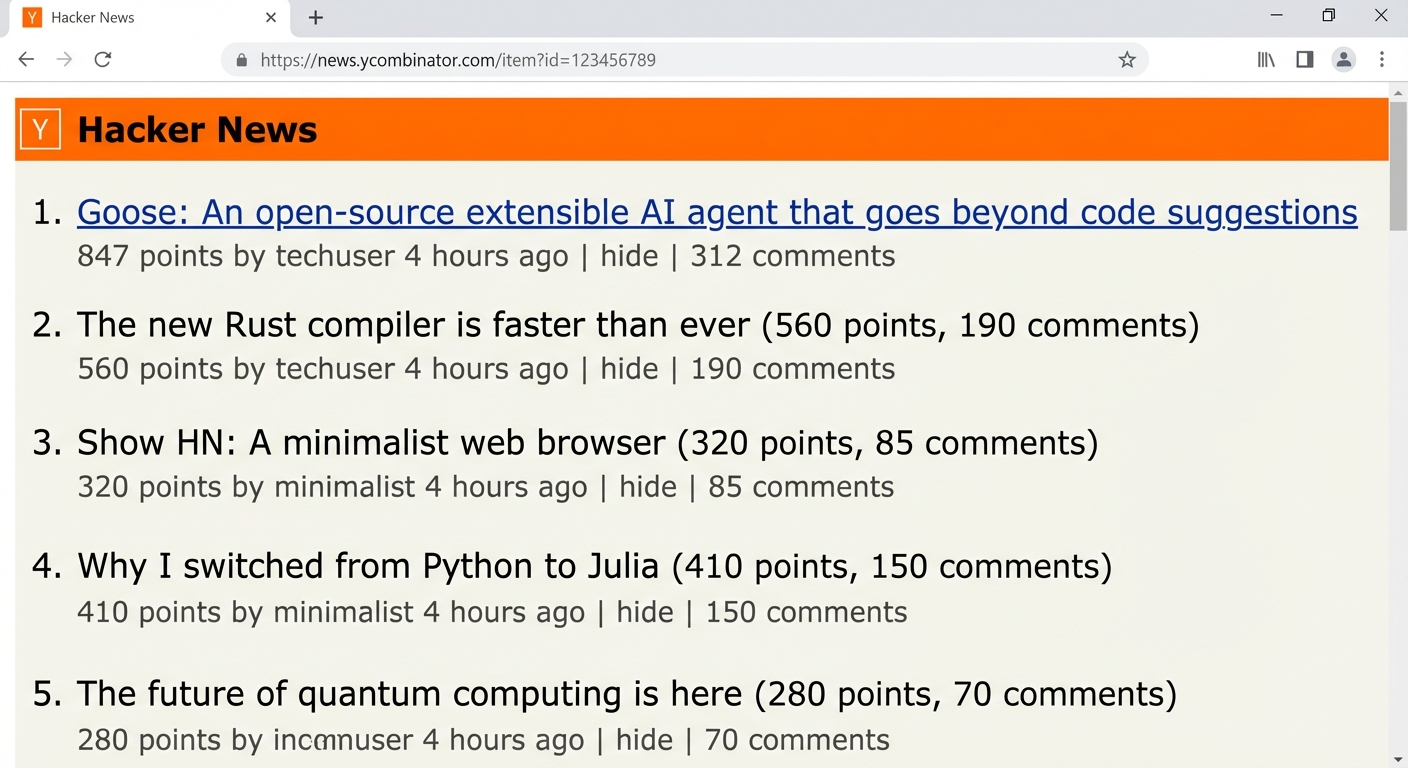Open the reading list library icon

click(1265, 59)
